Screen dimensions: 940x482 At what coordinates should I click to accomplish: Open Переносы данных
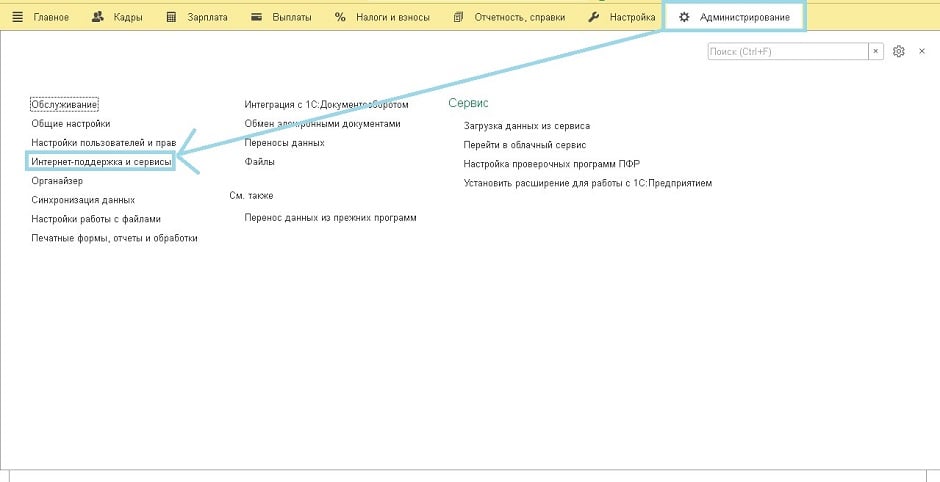click(284, 143)
